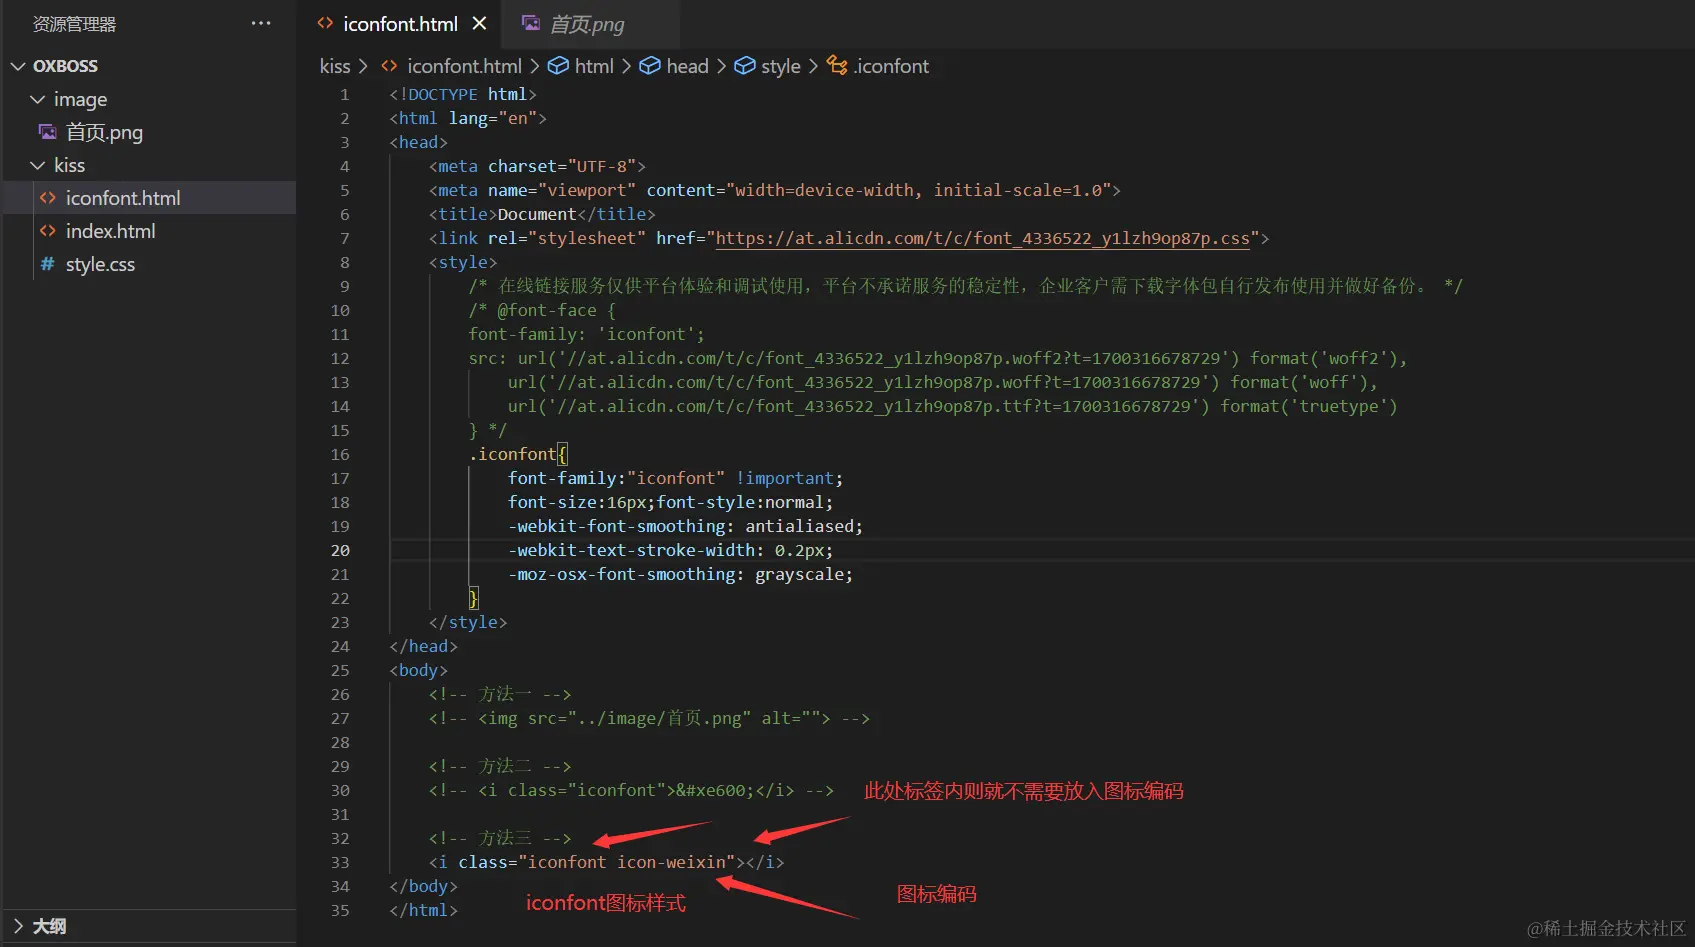The image size is (1695, 947).
Task: Click the closing </head> tag
Action: [x=423, y=646]
